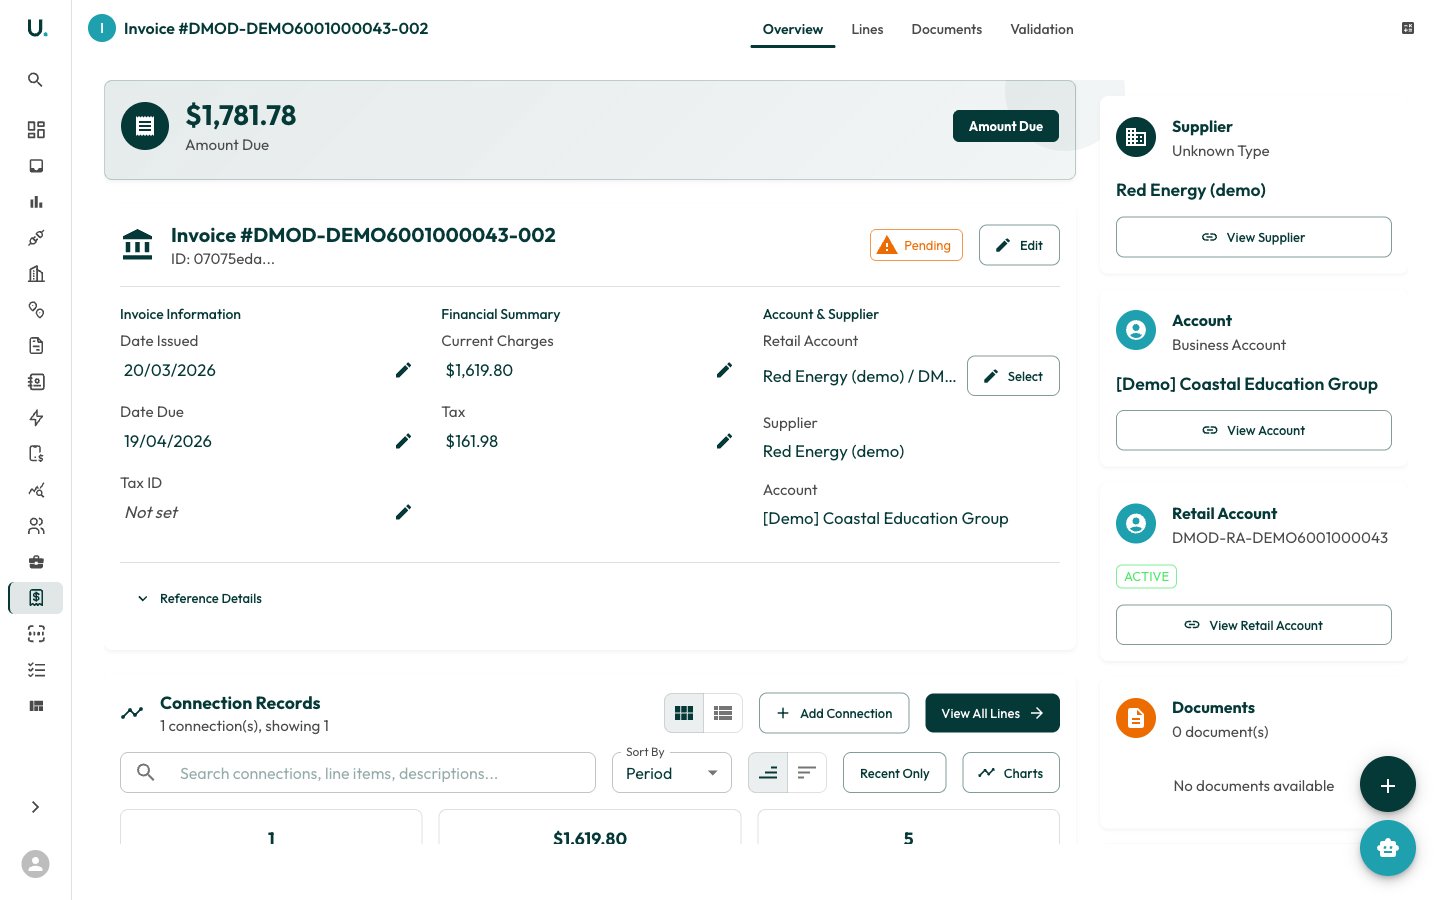Open the plug connections icon in the sidebar
The image size is (1440, 900).
click(36, 238)
